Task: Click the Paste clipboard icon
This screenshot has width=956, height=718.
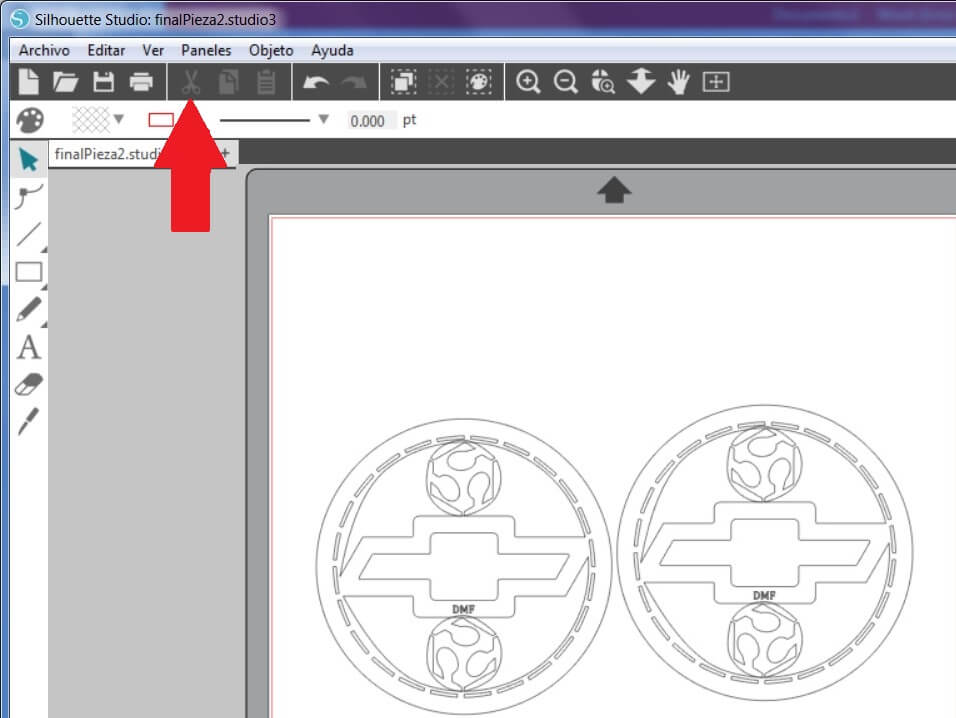Action: pos(266,82)
